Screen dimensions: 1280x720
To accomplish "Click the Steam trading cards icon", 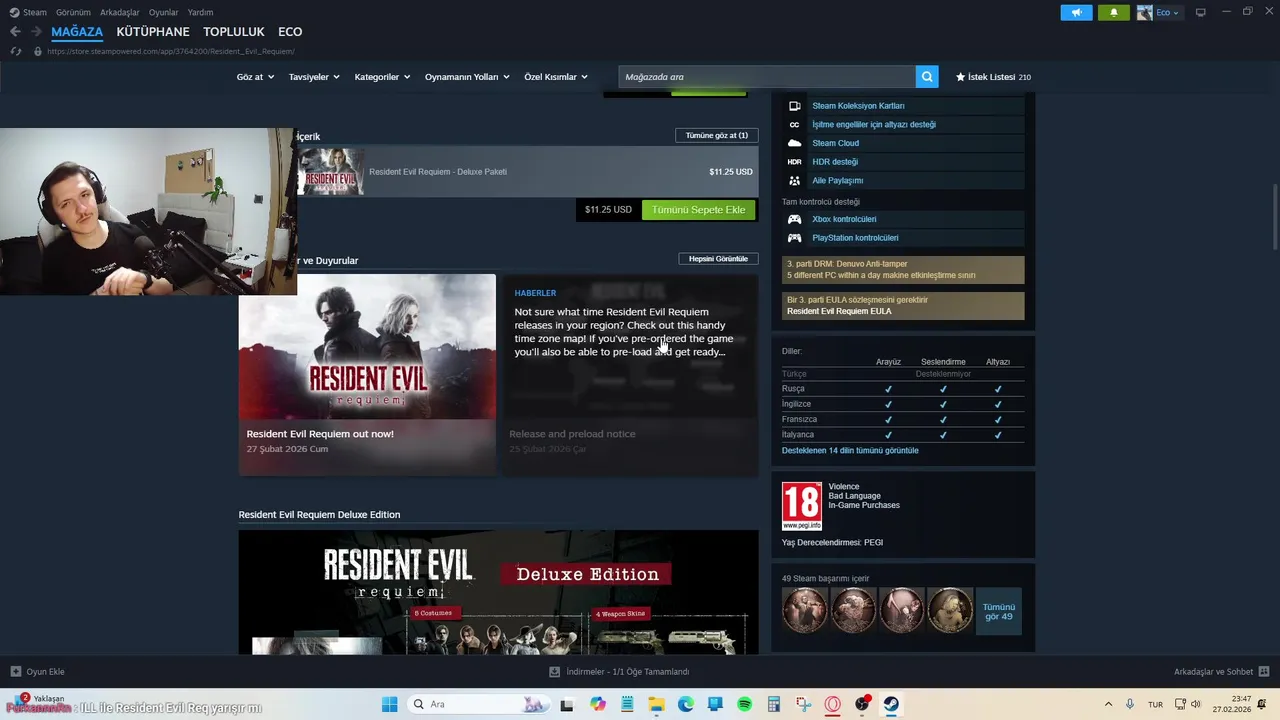I will (x=794, y=106).
